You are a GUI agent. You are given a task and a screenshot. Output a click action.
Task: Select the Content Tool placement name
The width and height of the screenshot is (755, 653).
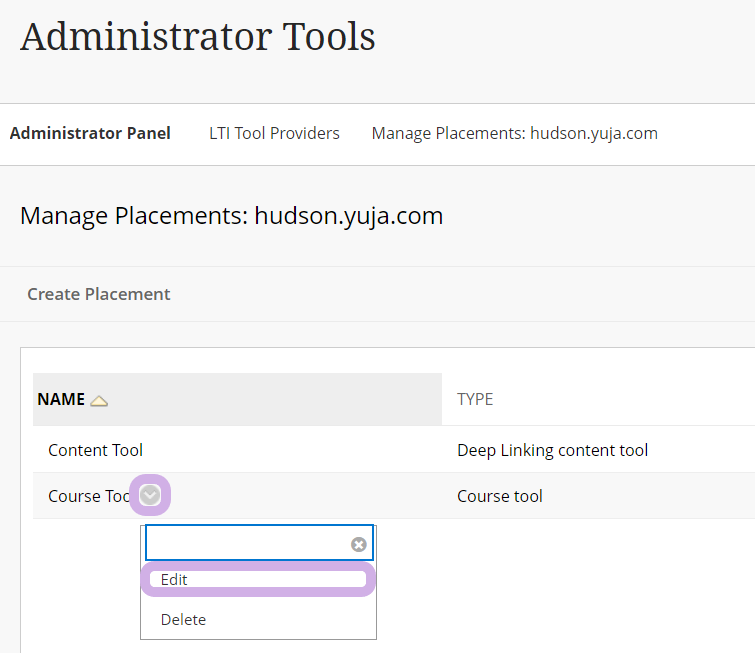[x=95, y=450]
